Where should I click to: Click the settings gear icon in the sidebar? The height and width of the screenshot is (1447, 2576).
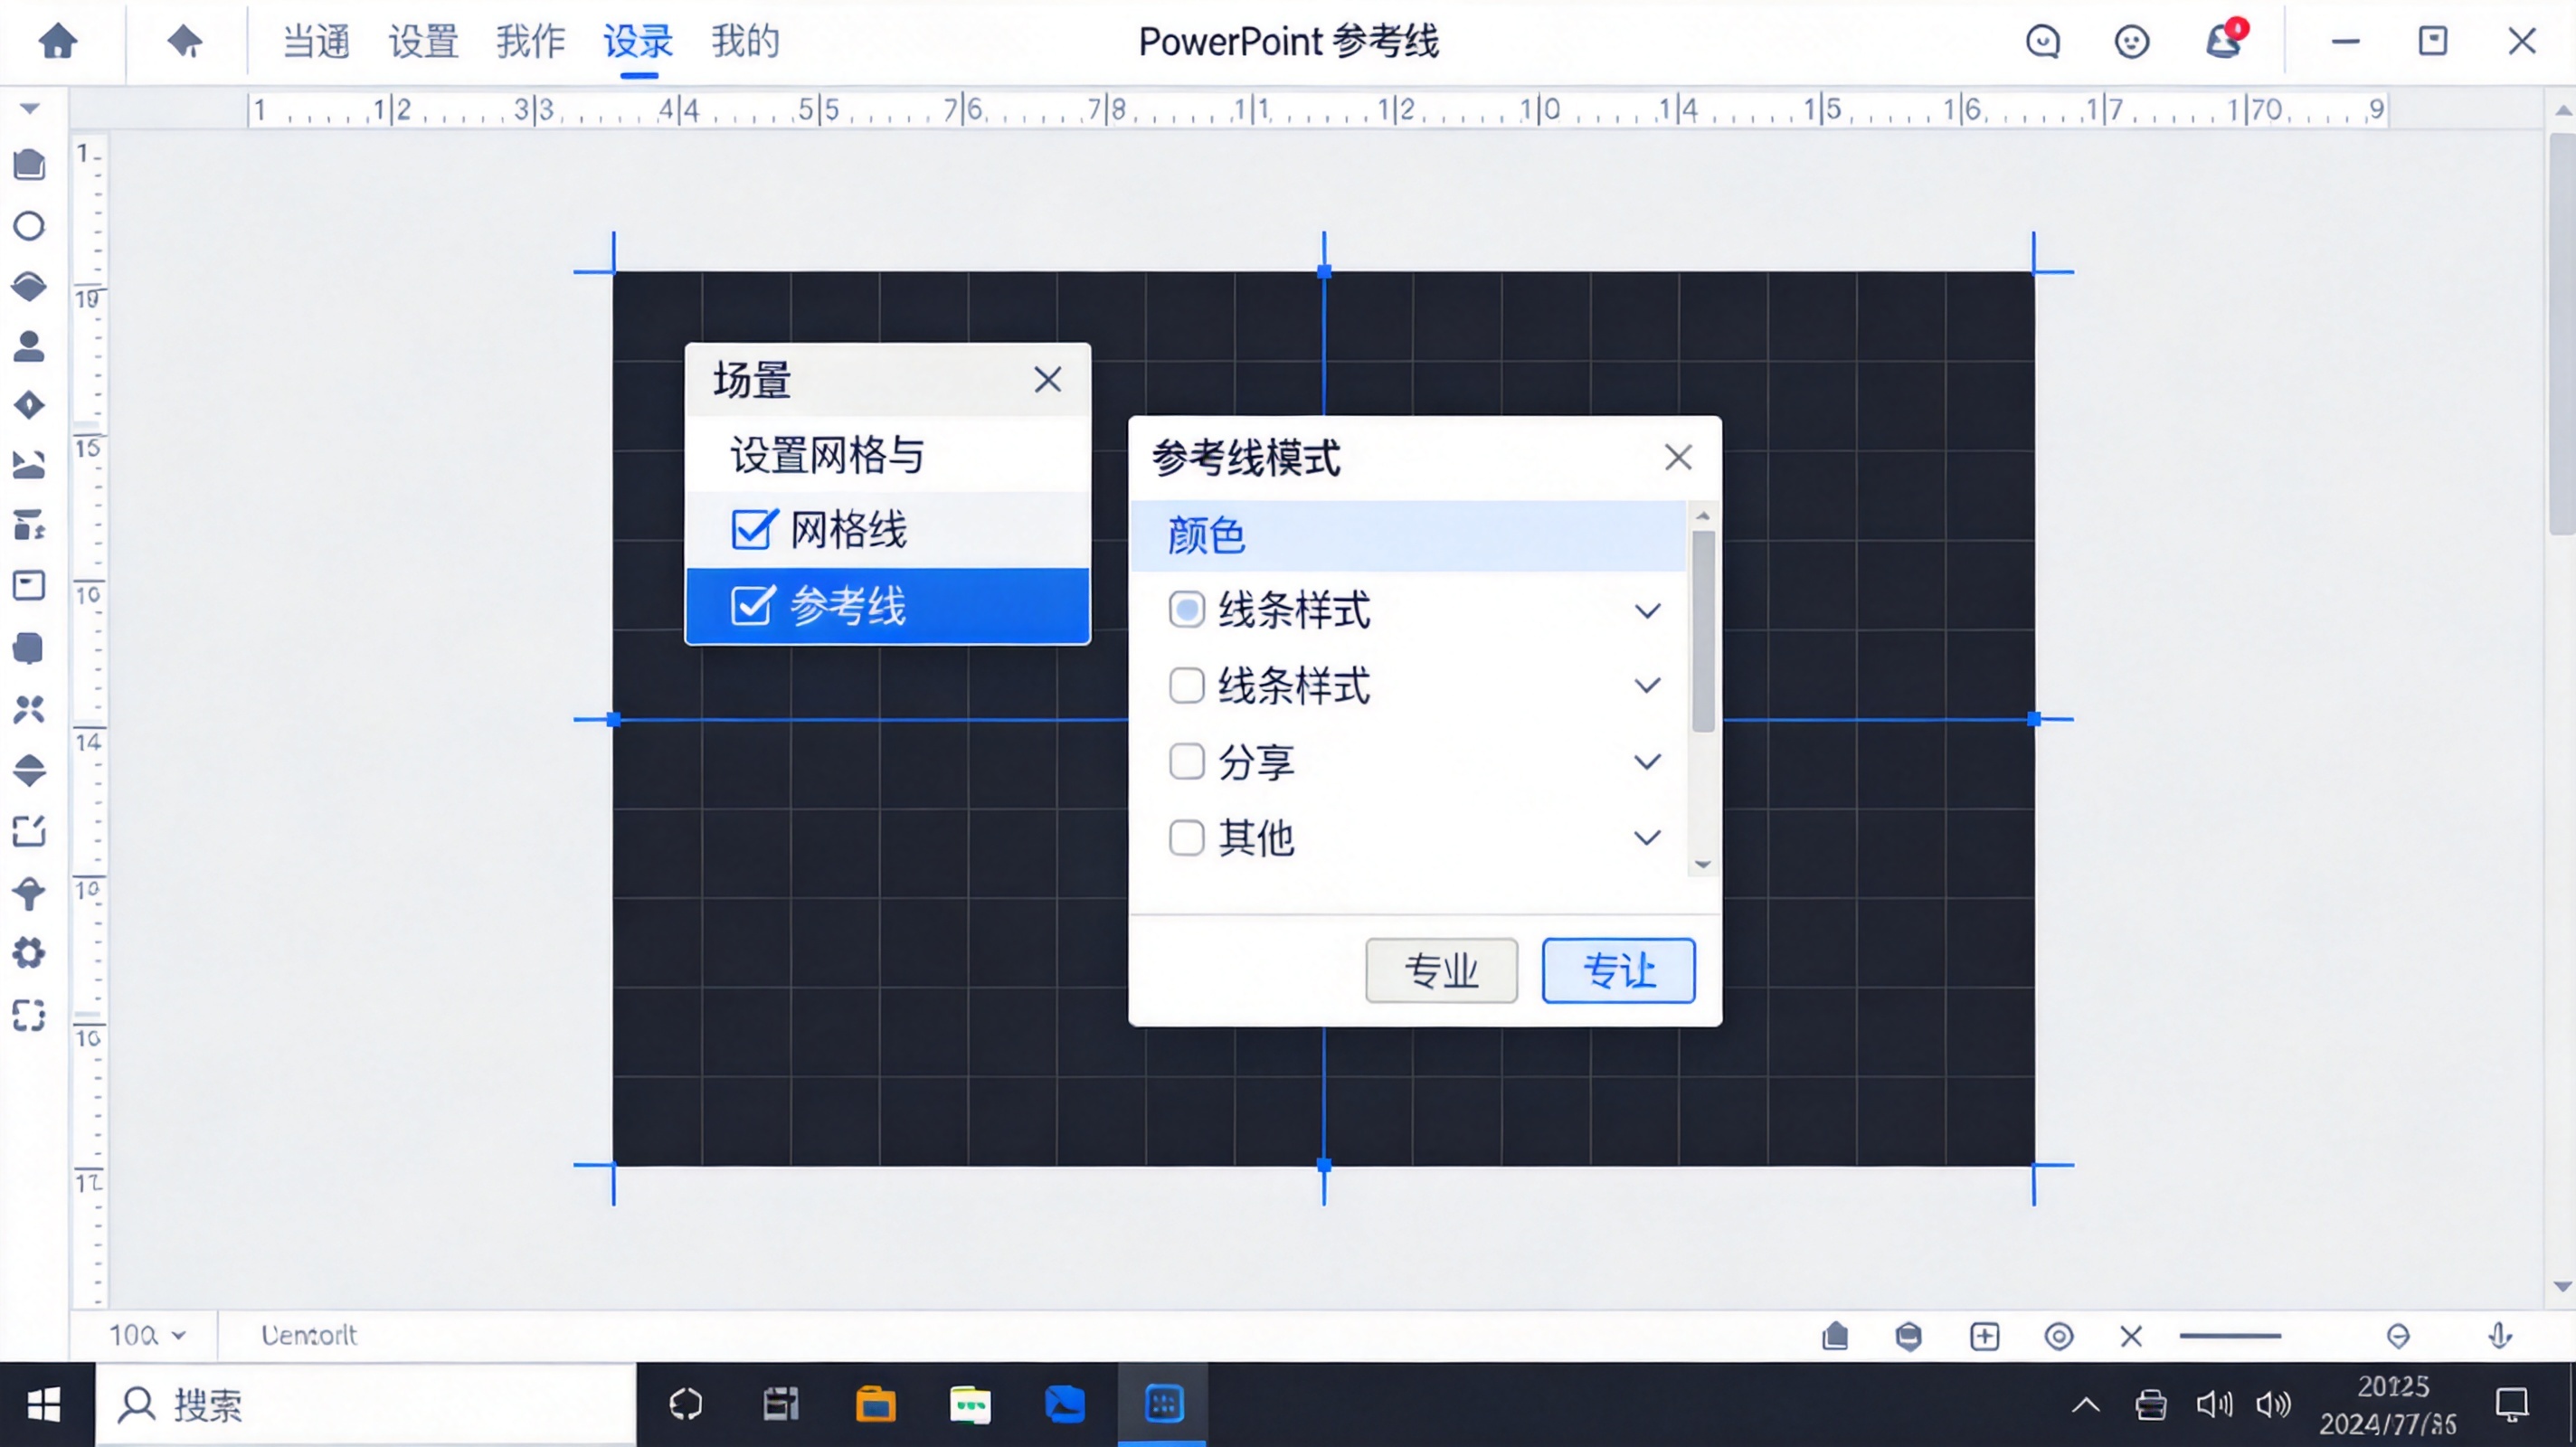click(29, 953)
